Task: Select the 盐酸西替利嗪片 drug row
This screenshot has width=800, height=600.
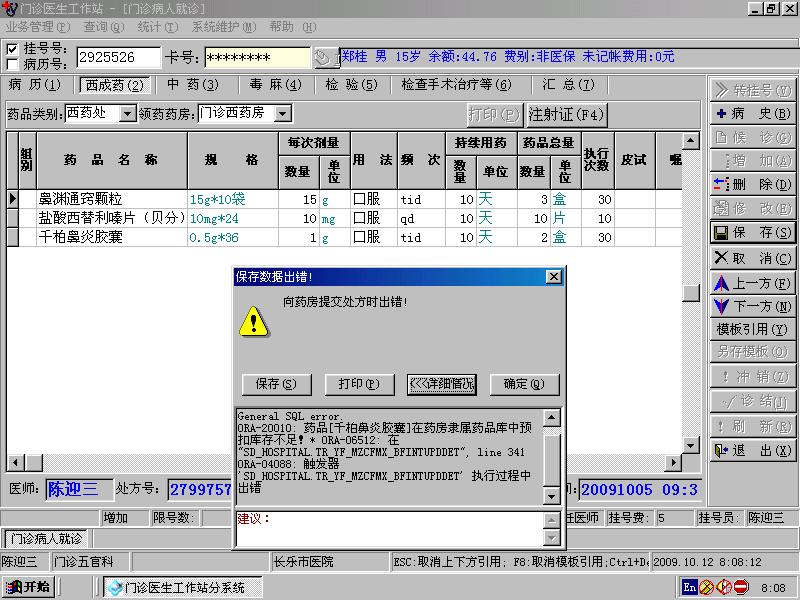Action: click(x=344, y=218)
